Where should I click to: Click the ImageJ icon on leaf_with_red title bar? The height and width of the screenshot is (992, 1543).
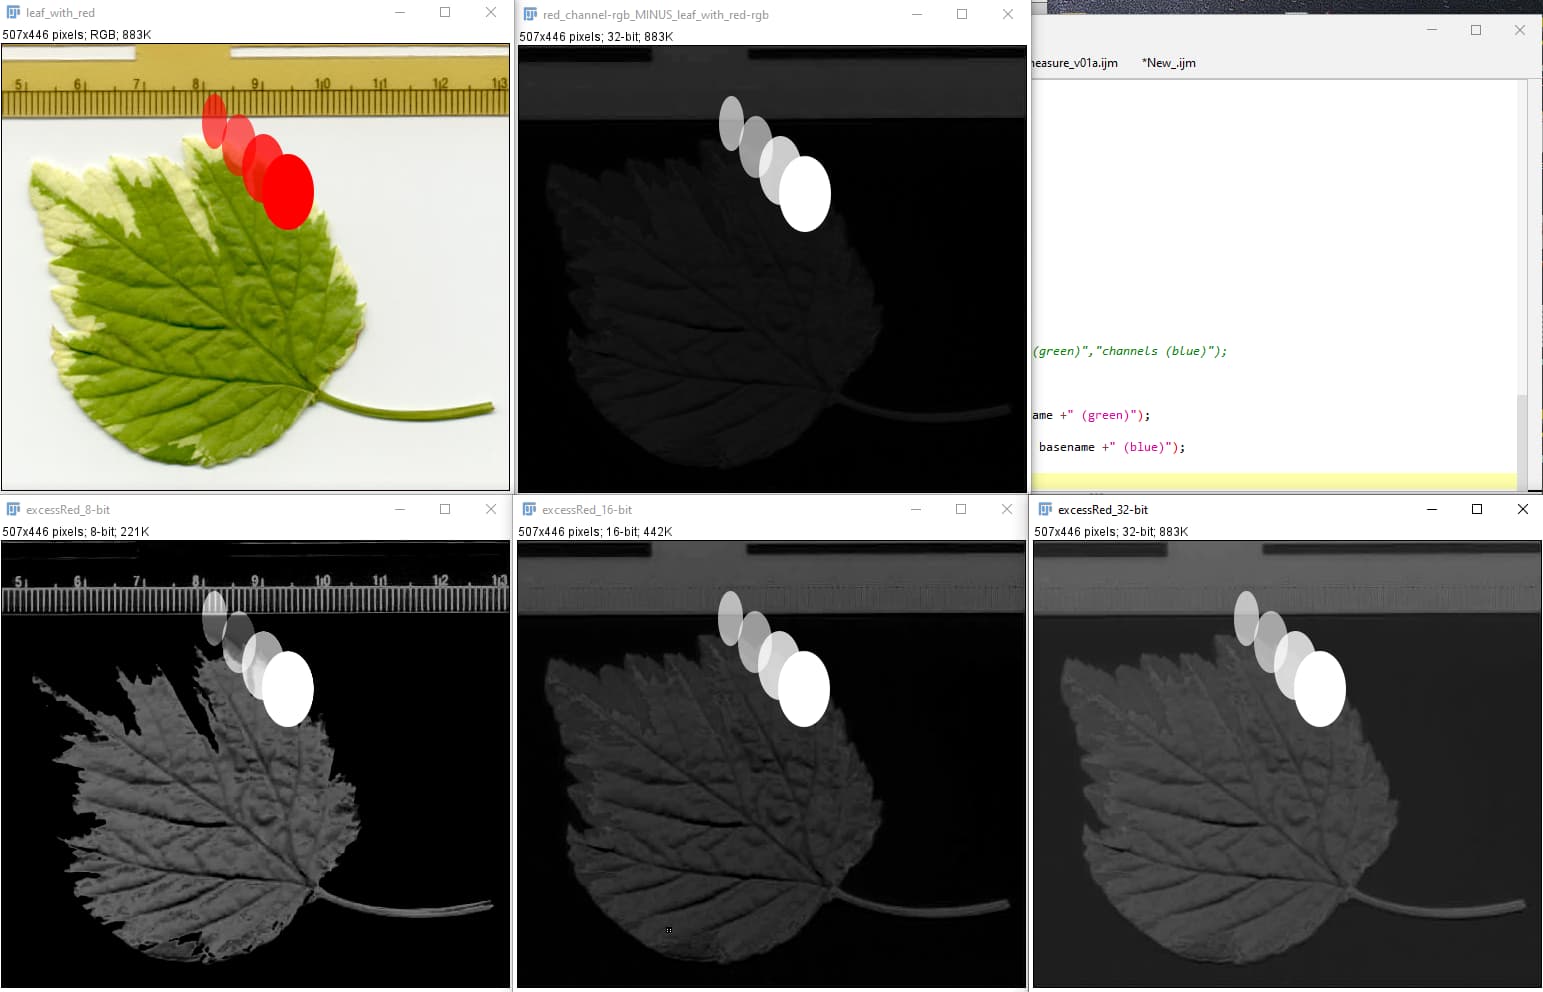tap(13, 12)
